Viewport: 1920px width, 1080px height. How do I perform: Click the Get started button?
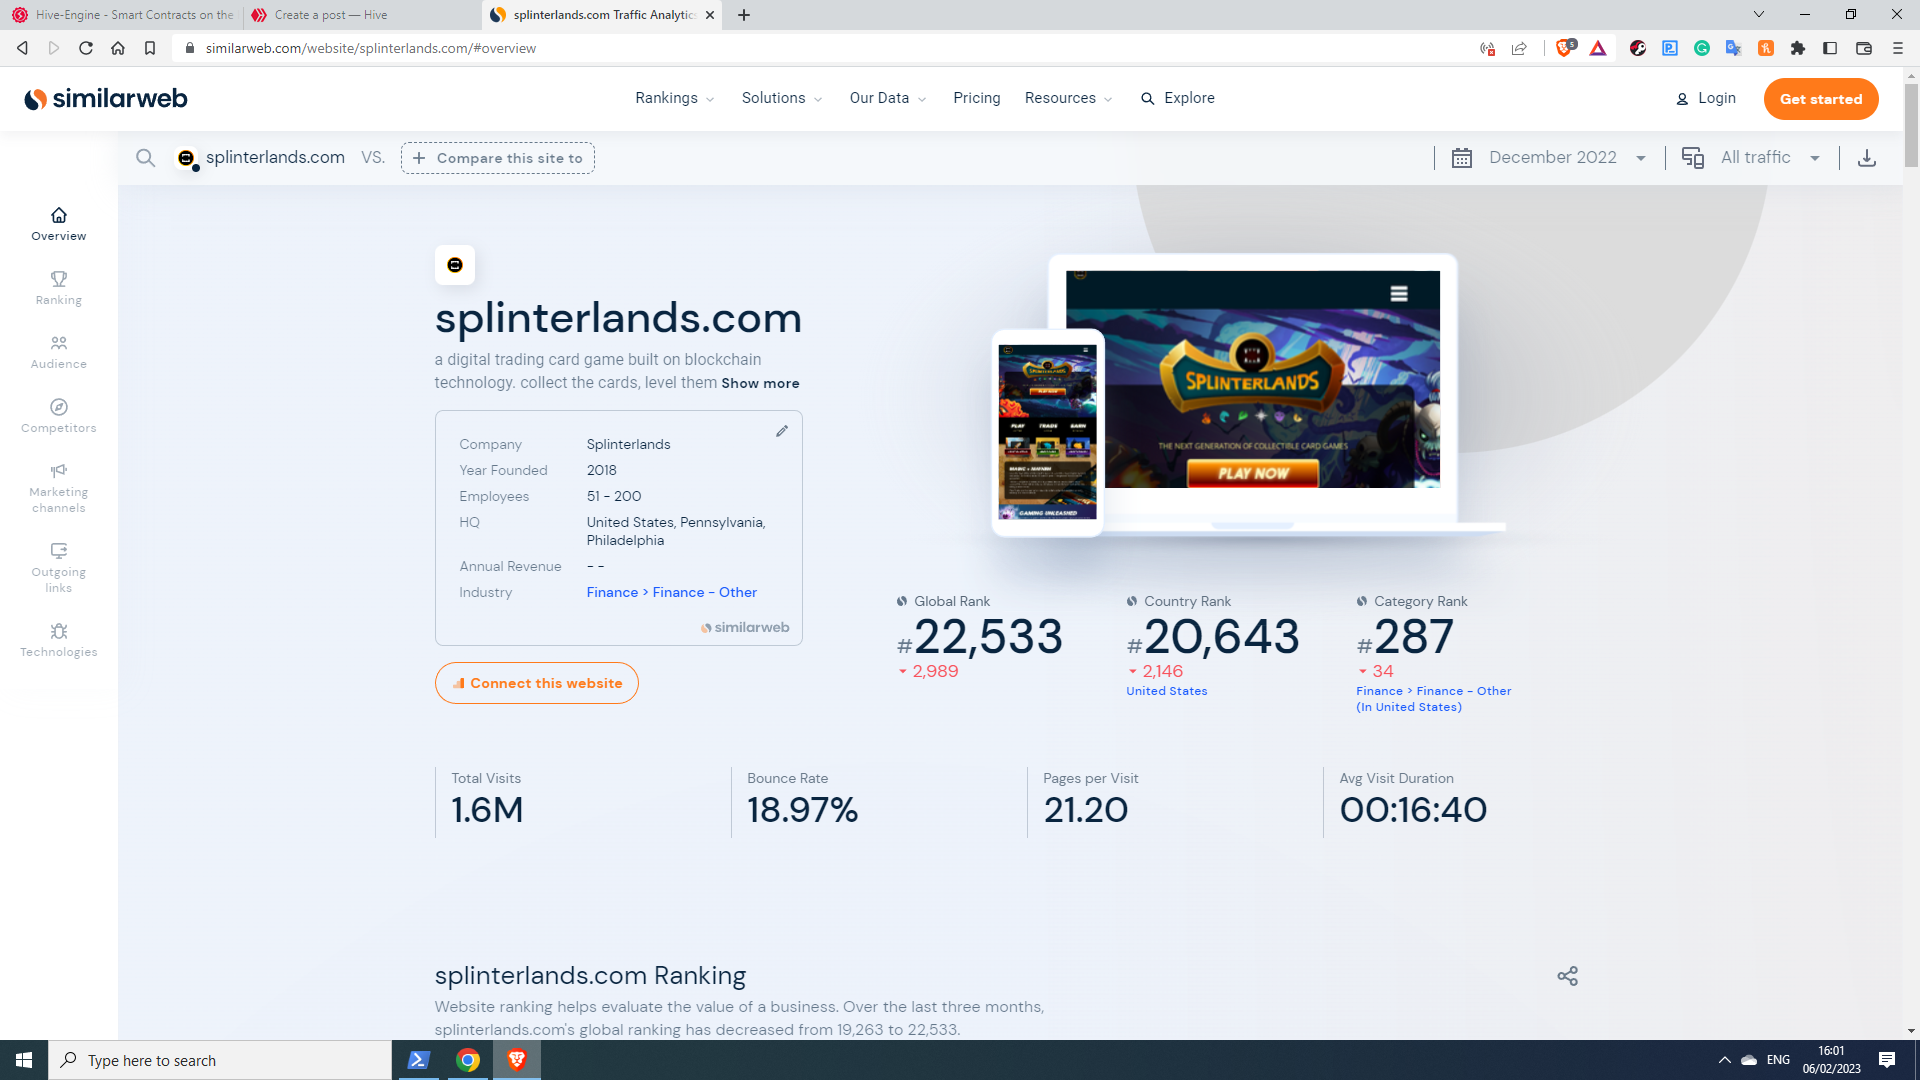click(x=1821, y=99)
